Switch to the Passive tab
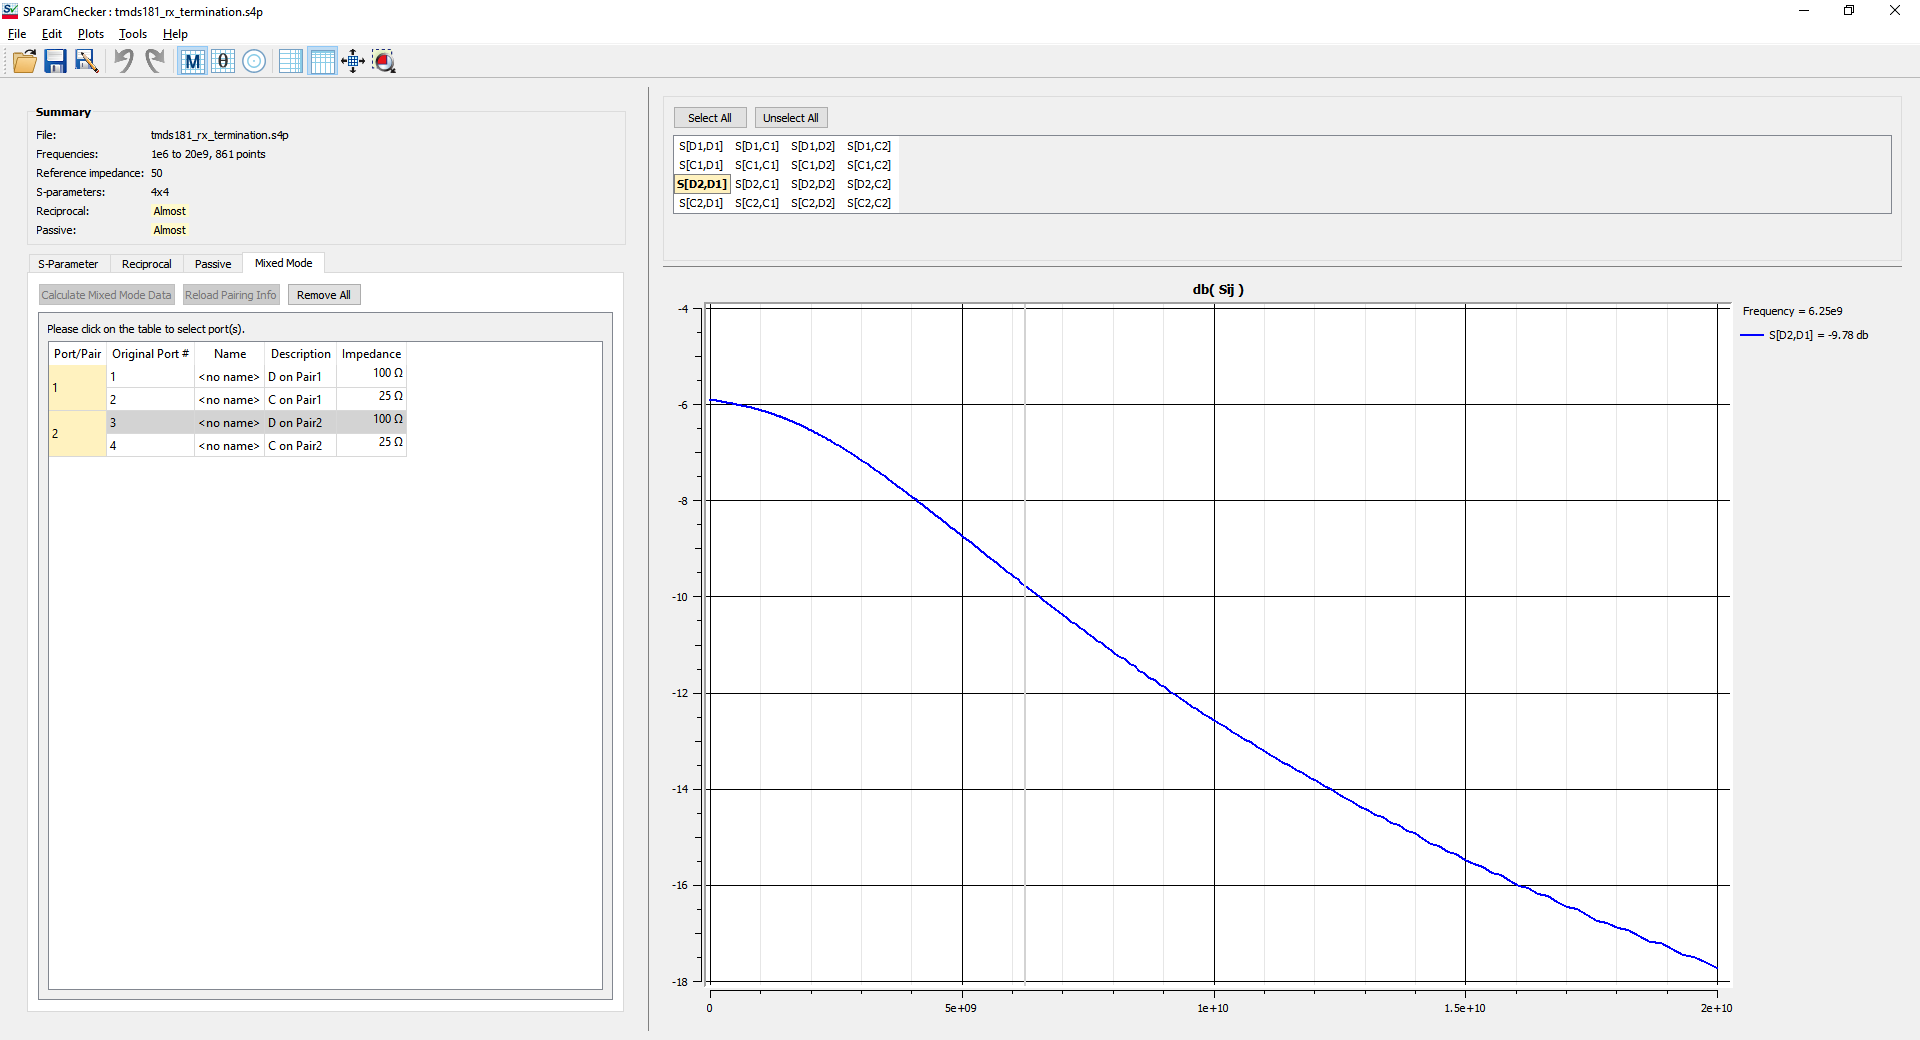Image resolution: width=1920 pixels, height=1040 pixels. click(213, 264)
